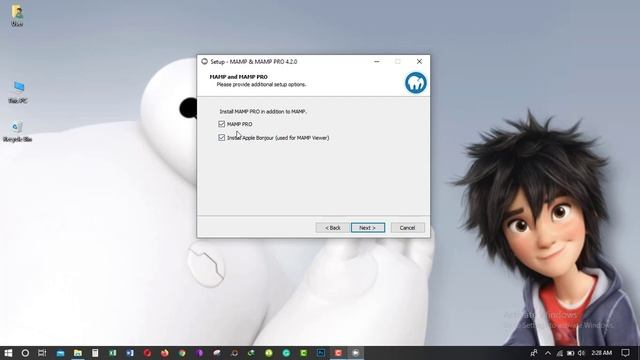Image resolution: width=640 pixels, height=360 pixels.
Task: Go back with the Back button
Action: point(333,228)
